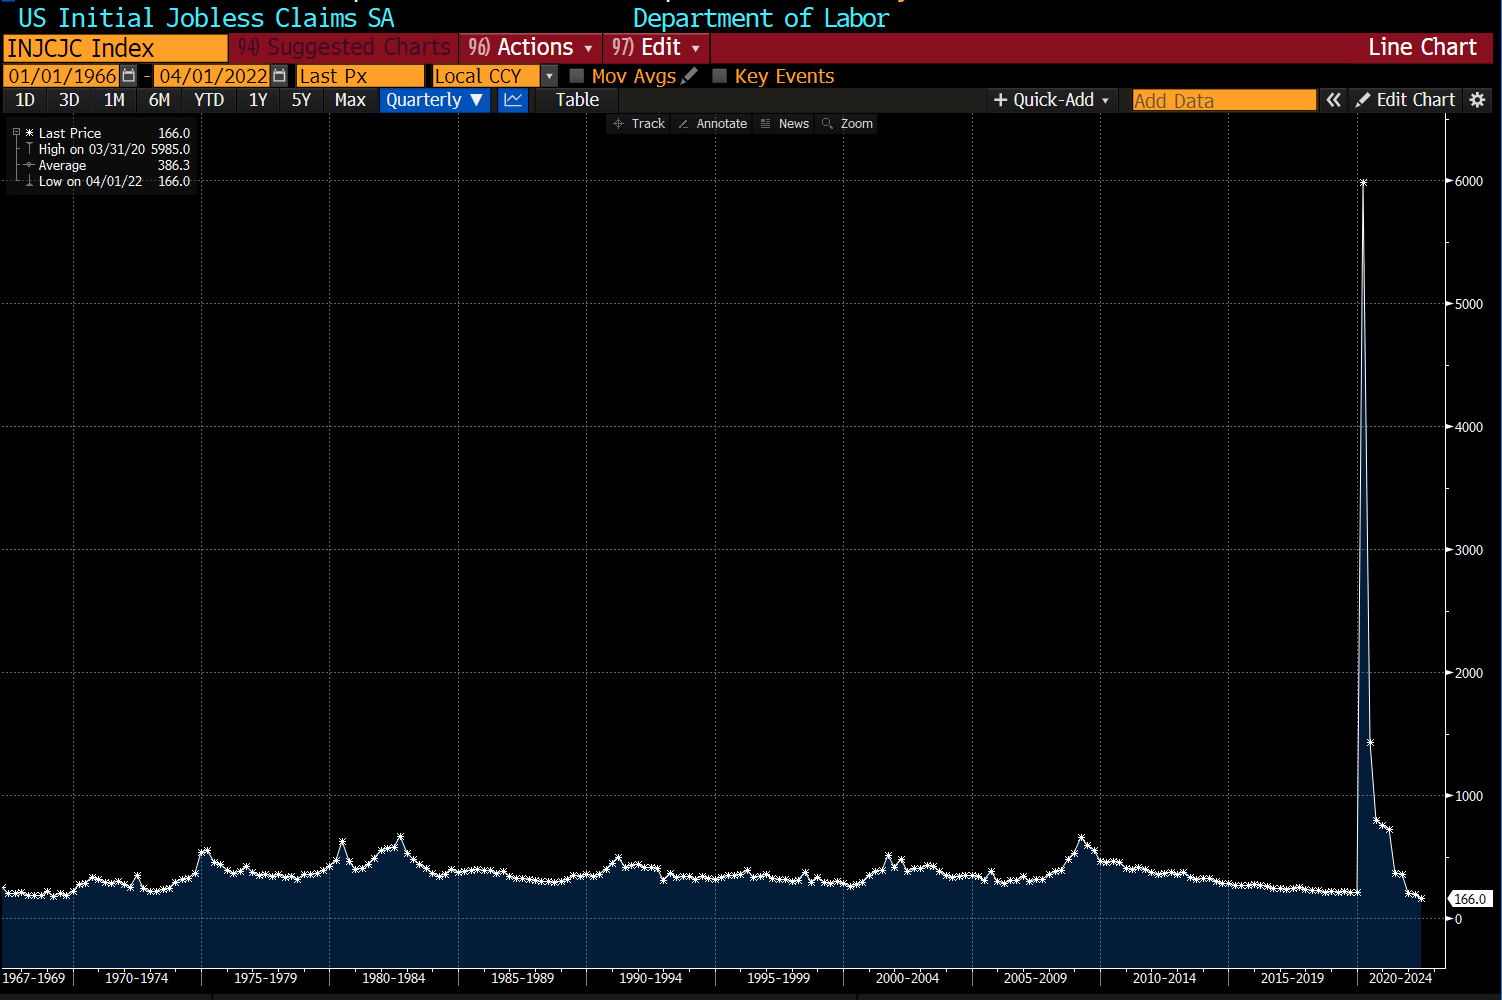This screenshot has height=1000, width=1502.
Task: Collapse panel with double chevron icon
Action: (1333, 100)
